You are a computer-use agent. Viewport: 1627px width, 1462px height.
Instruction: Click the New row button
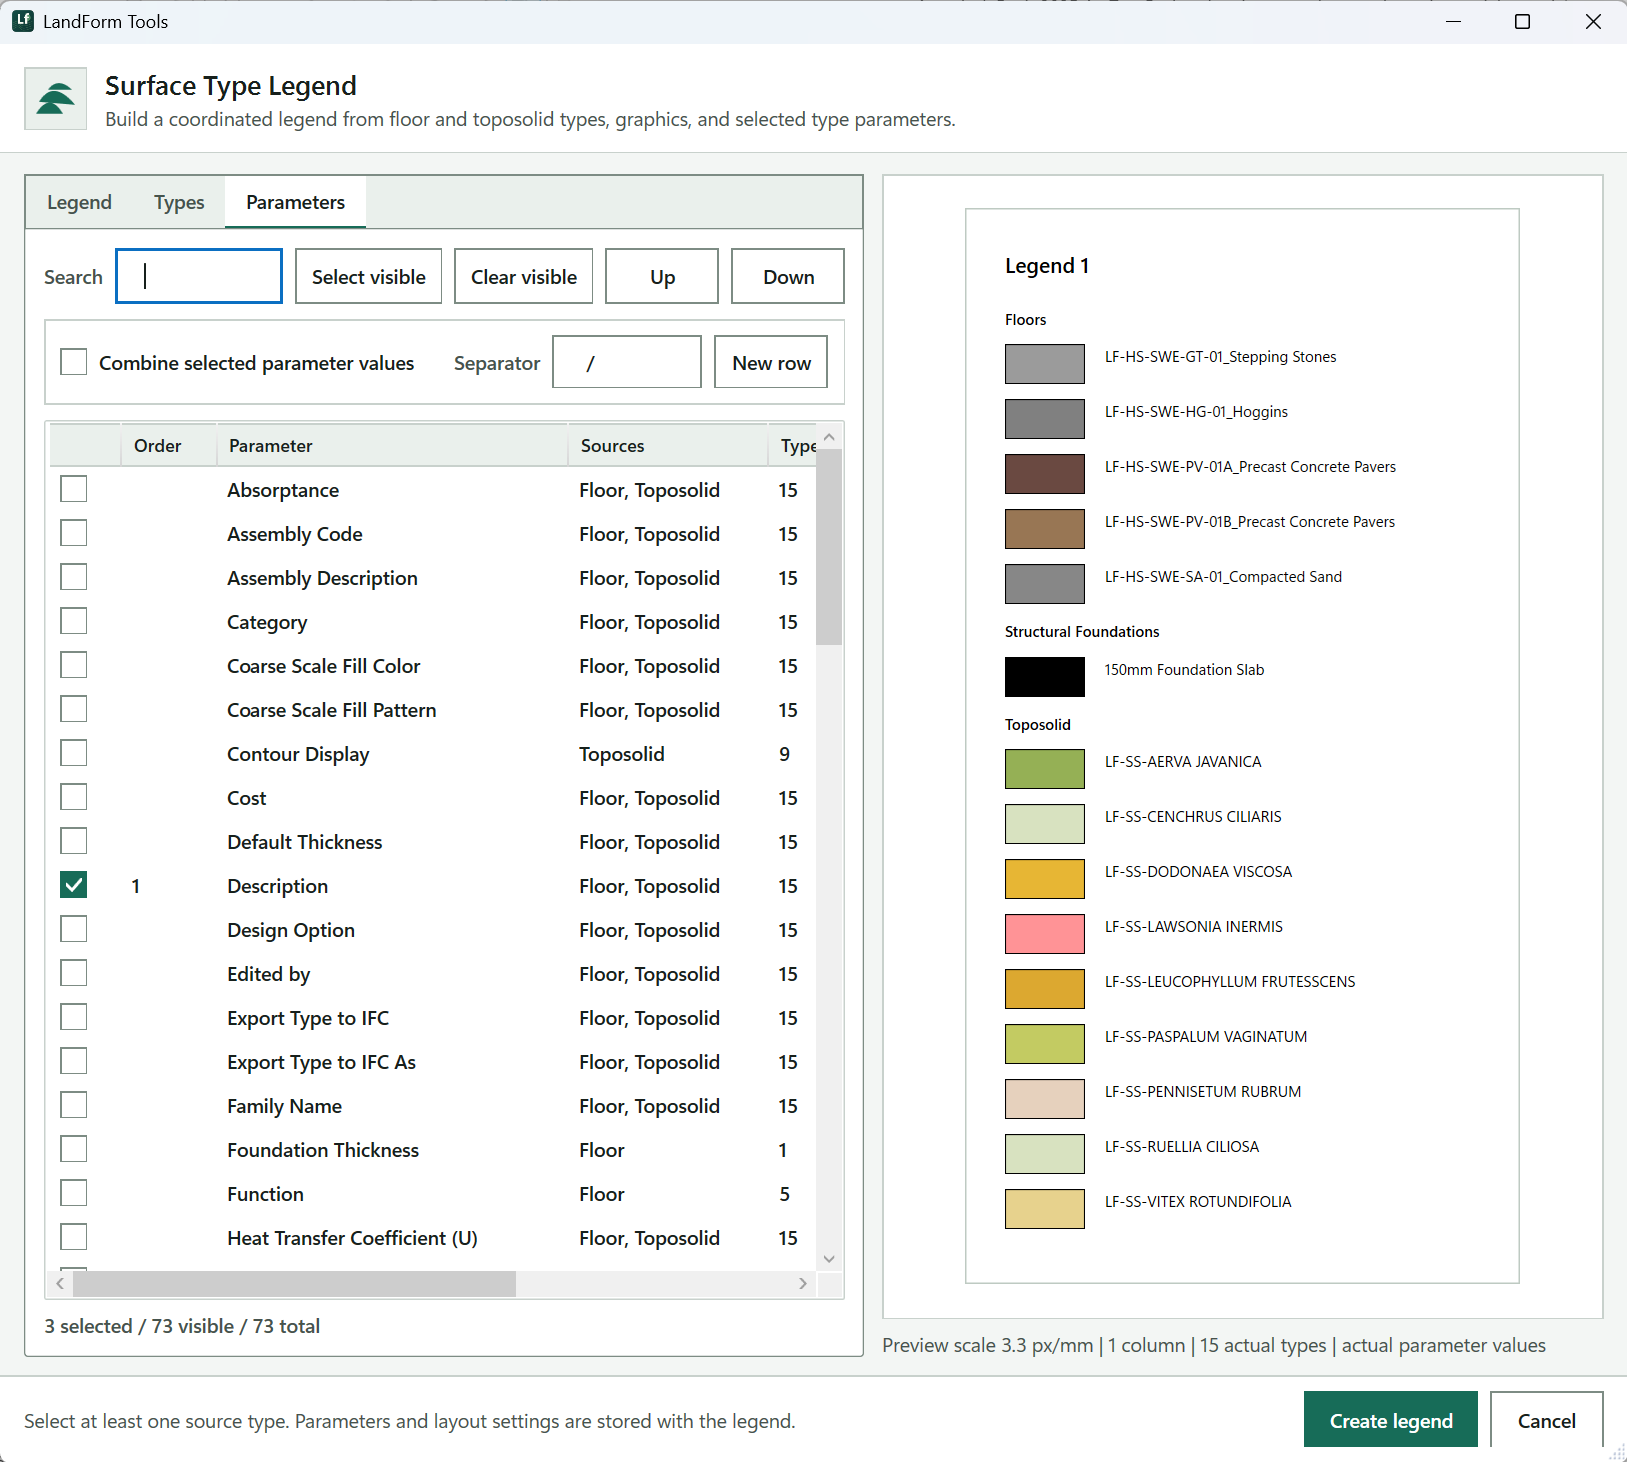point(771,362)
